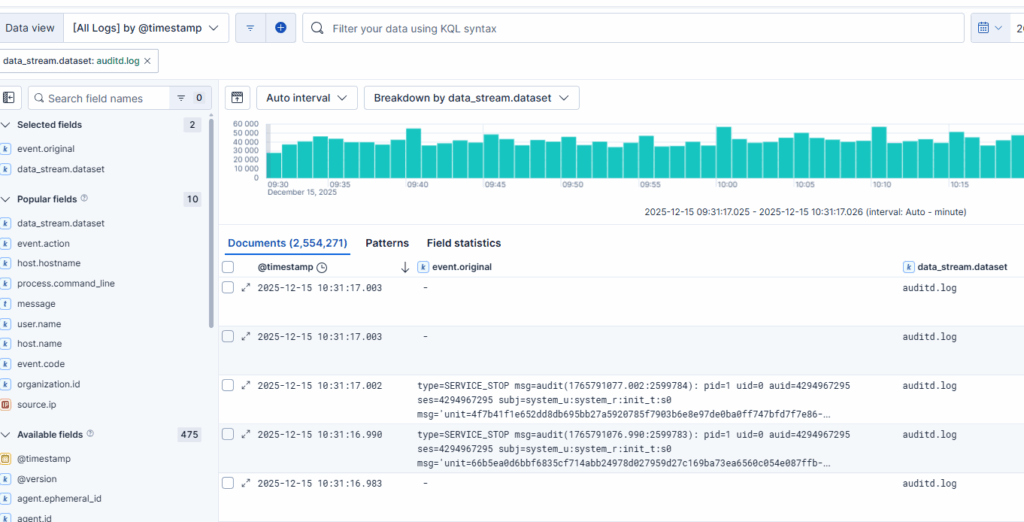Image resolution: width=1024 pixels, height=522 pixels.
Task: Remove the auditd.log filter pill
Action: click(x=148, y=61)
